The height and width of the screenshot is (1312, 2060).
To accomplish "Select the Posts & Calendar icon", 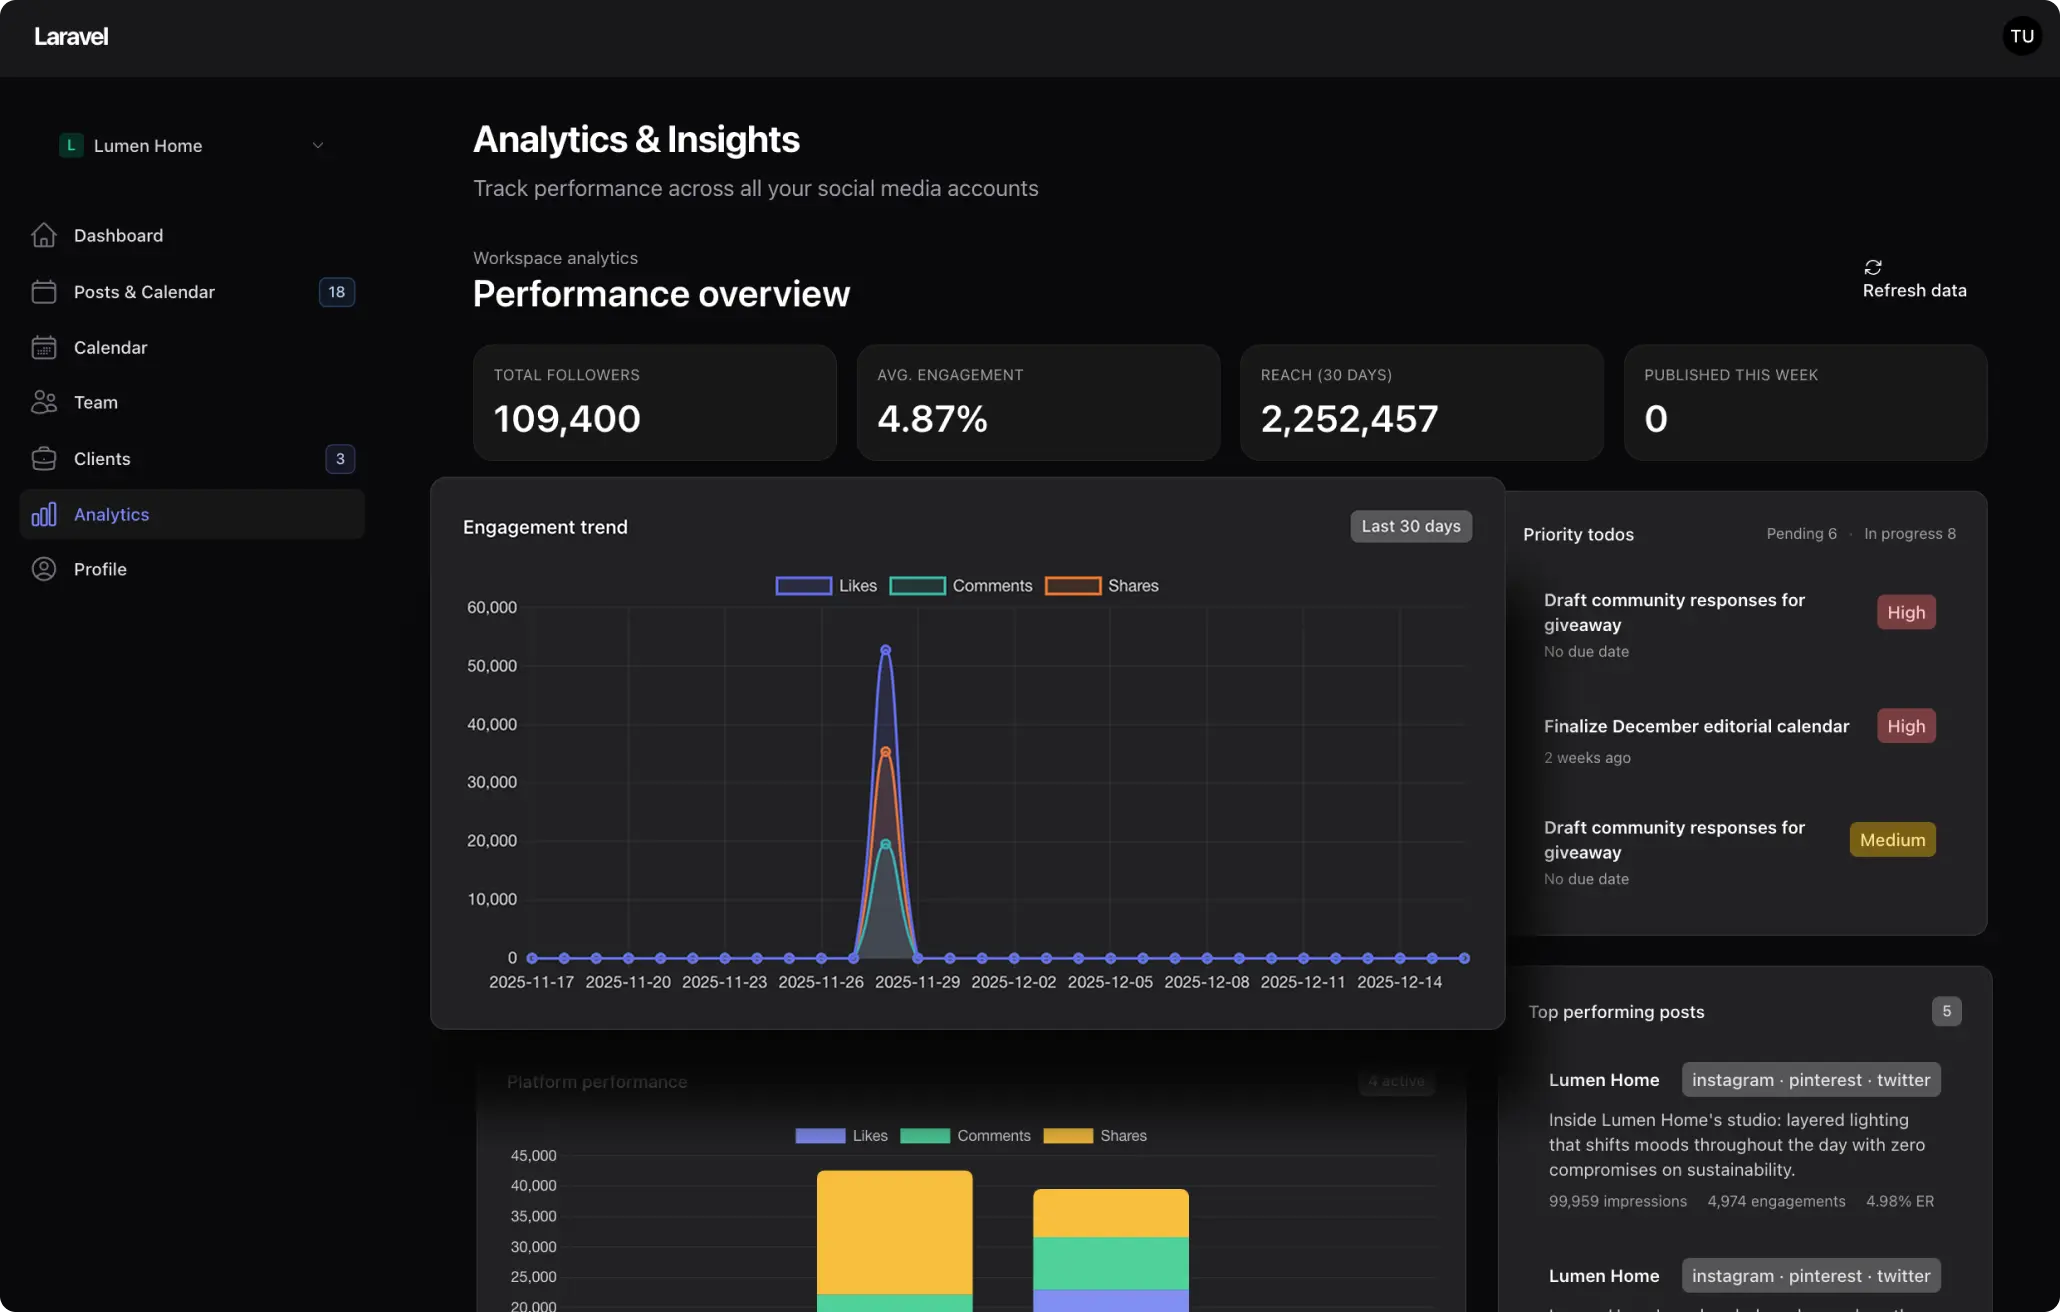I will (x=44, y=291).
